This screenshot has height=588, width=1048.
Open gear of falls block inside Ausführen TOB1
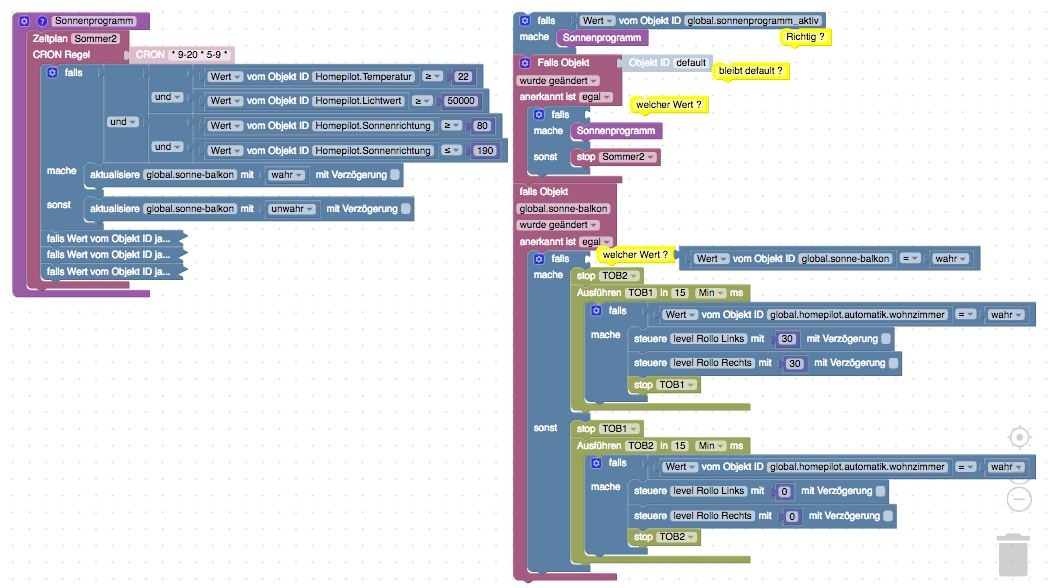pos(596,311)
